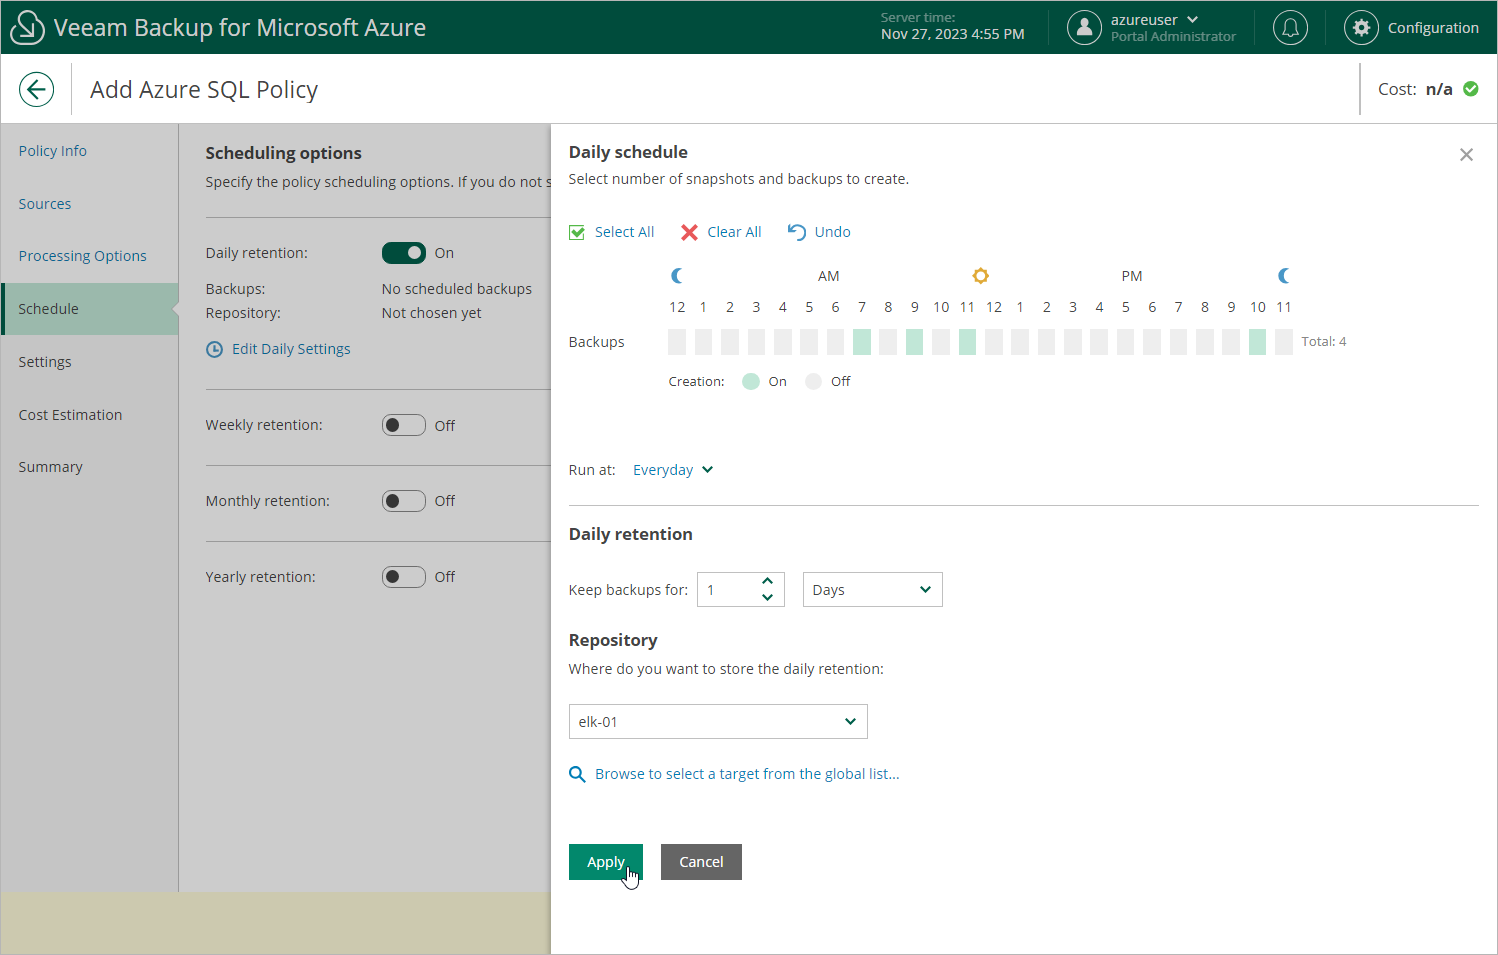Click the Clear All red X icon

click(x=689, y=232)
